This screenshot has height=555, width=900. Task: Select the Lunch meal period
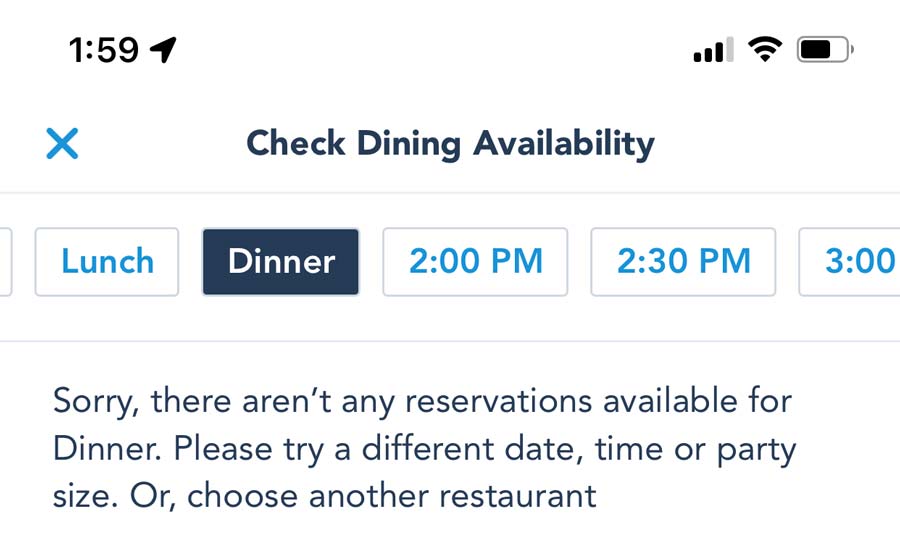click(107, 262)
